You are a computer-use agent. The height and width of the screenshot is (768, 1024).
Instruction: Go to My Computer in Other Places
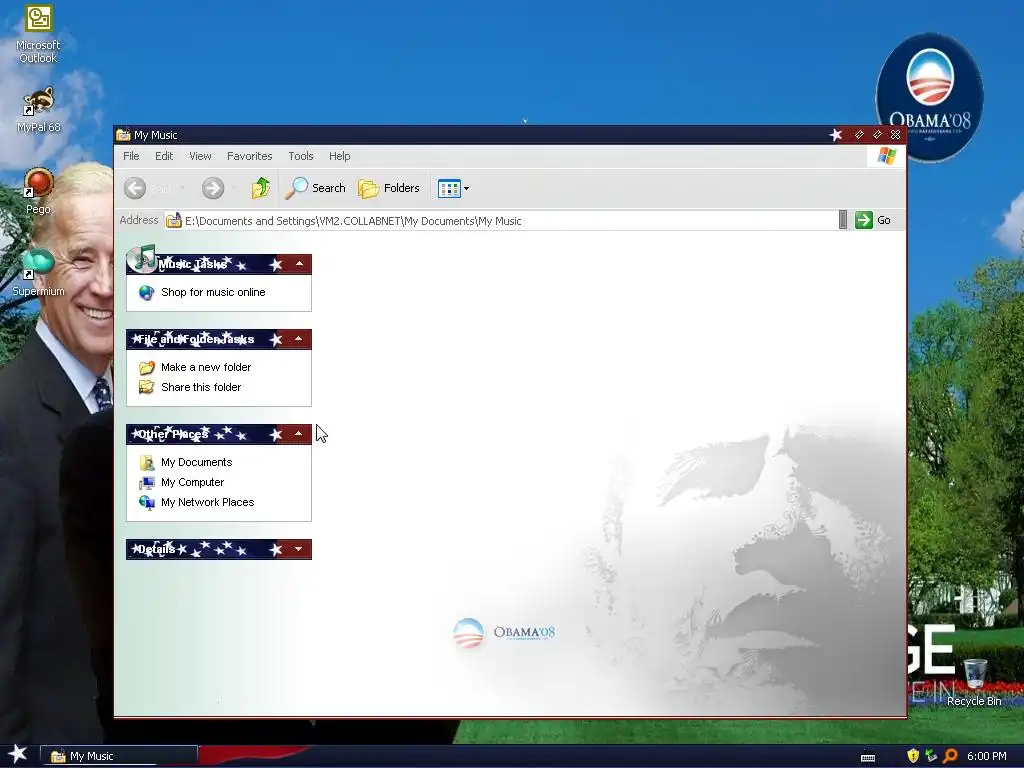193,483
